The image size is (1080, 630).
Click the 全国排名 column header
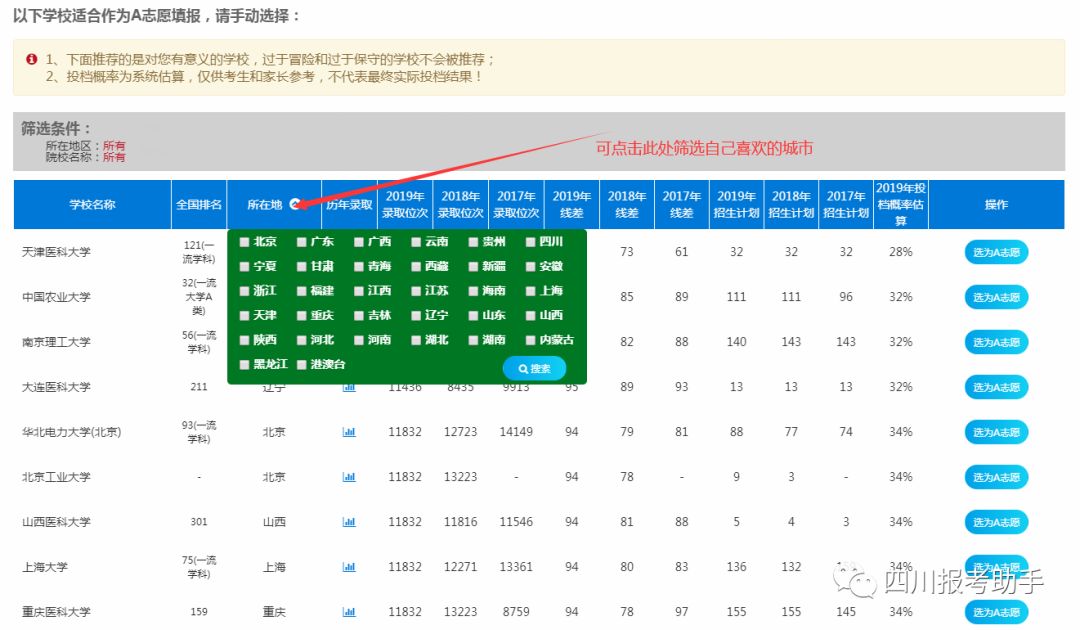199,204
